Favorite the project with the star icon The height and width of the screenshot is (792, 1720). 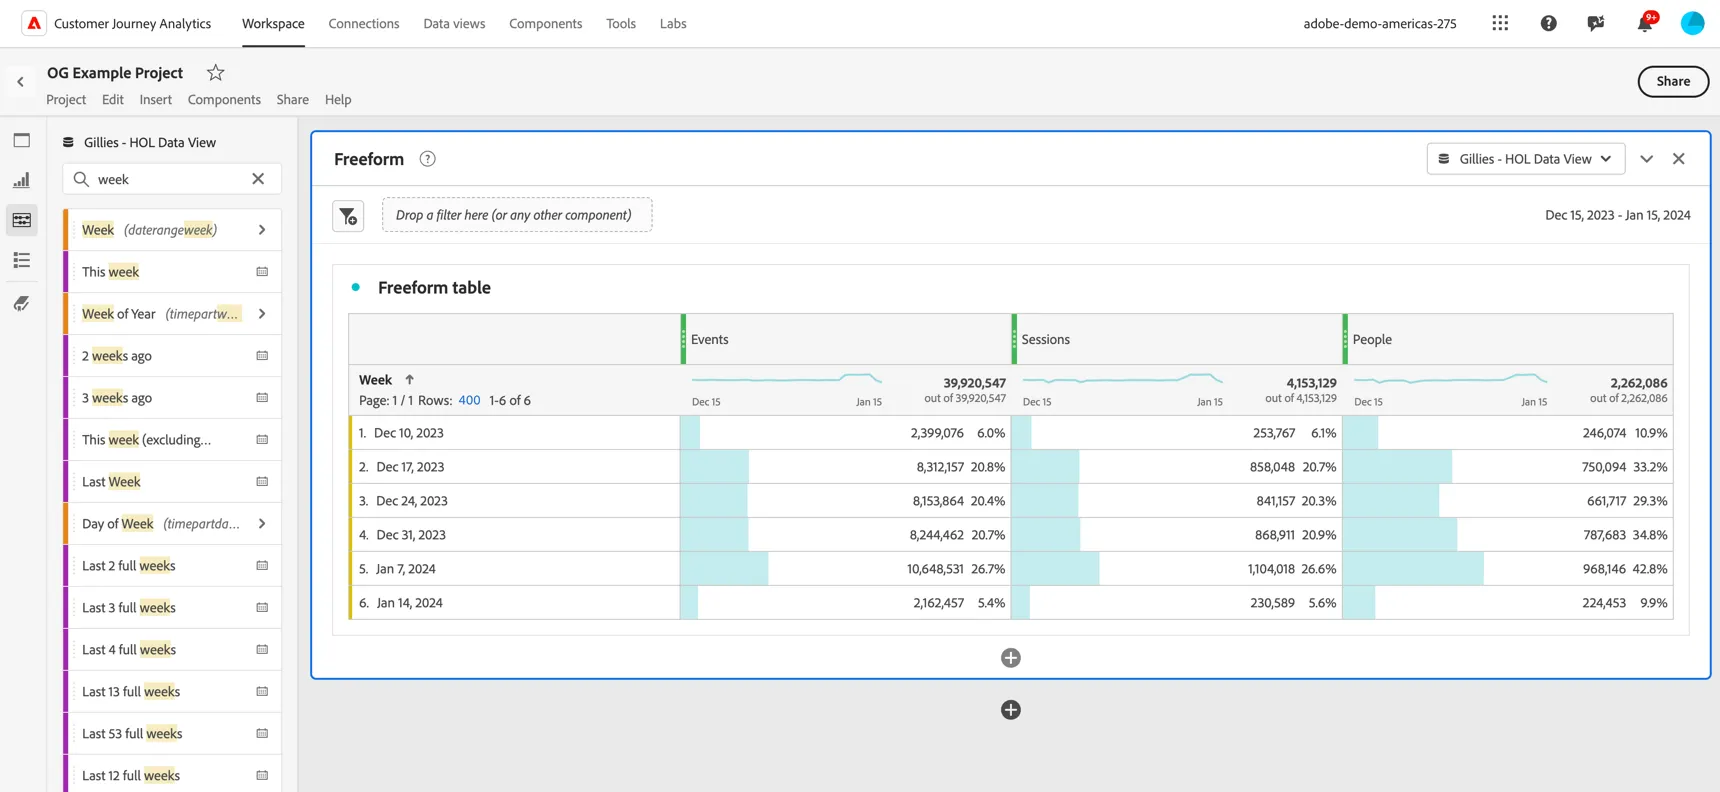pyautogui.click(x=215, y=72)
